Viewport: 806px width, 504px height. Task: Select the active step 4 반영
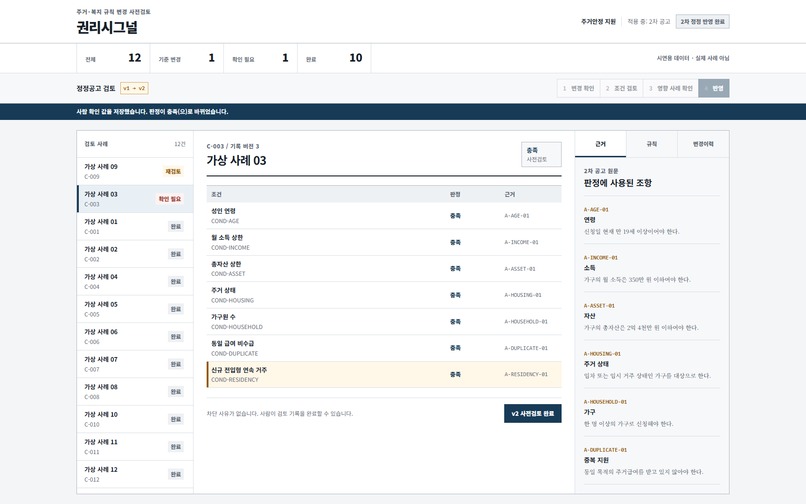[713, 88]
